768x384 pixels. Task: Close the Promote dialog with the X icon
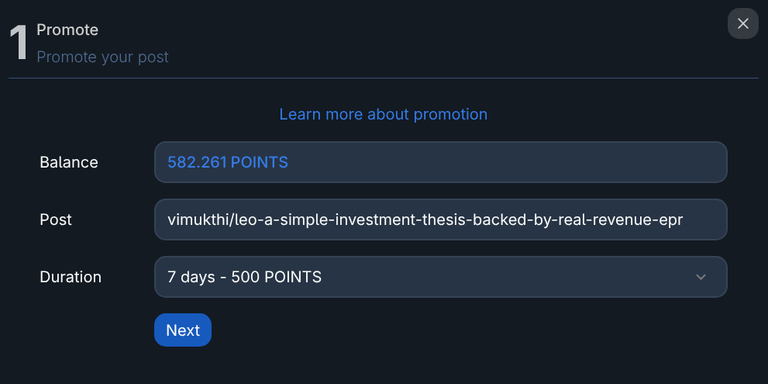point(743,24)
